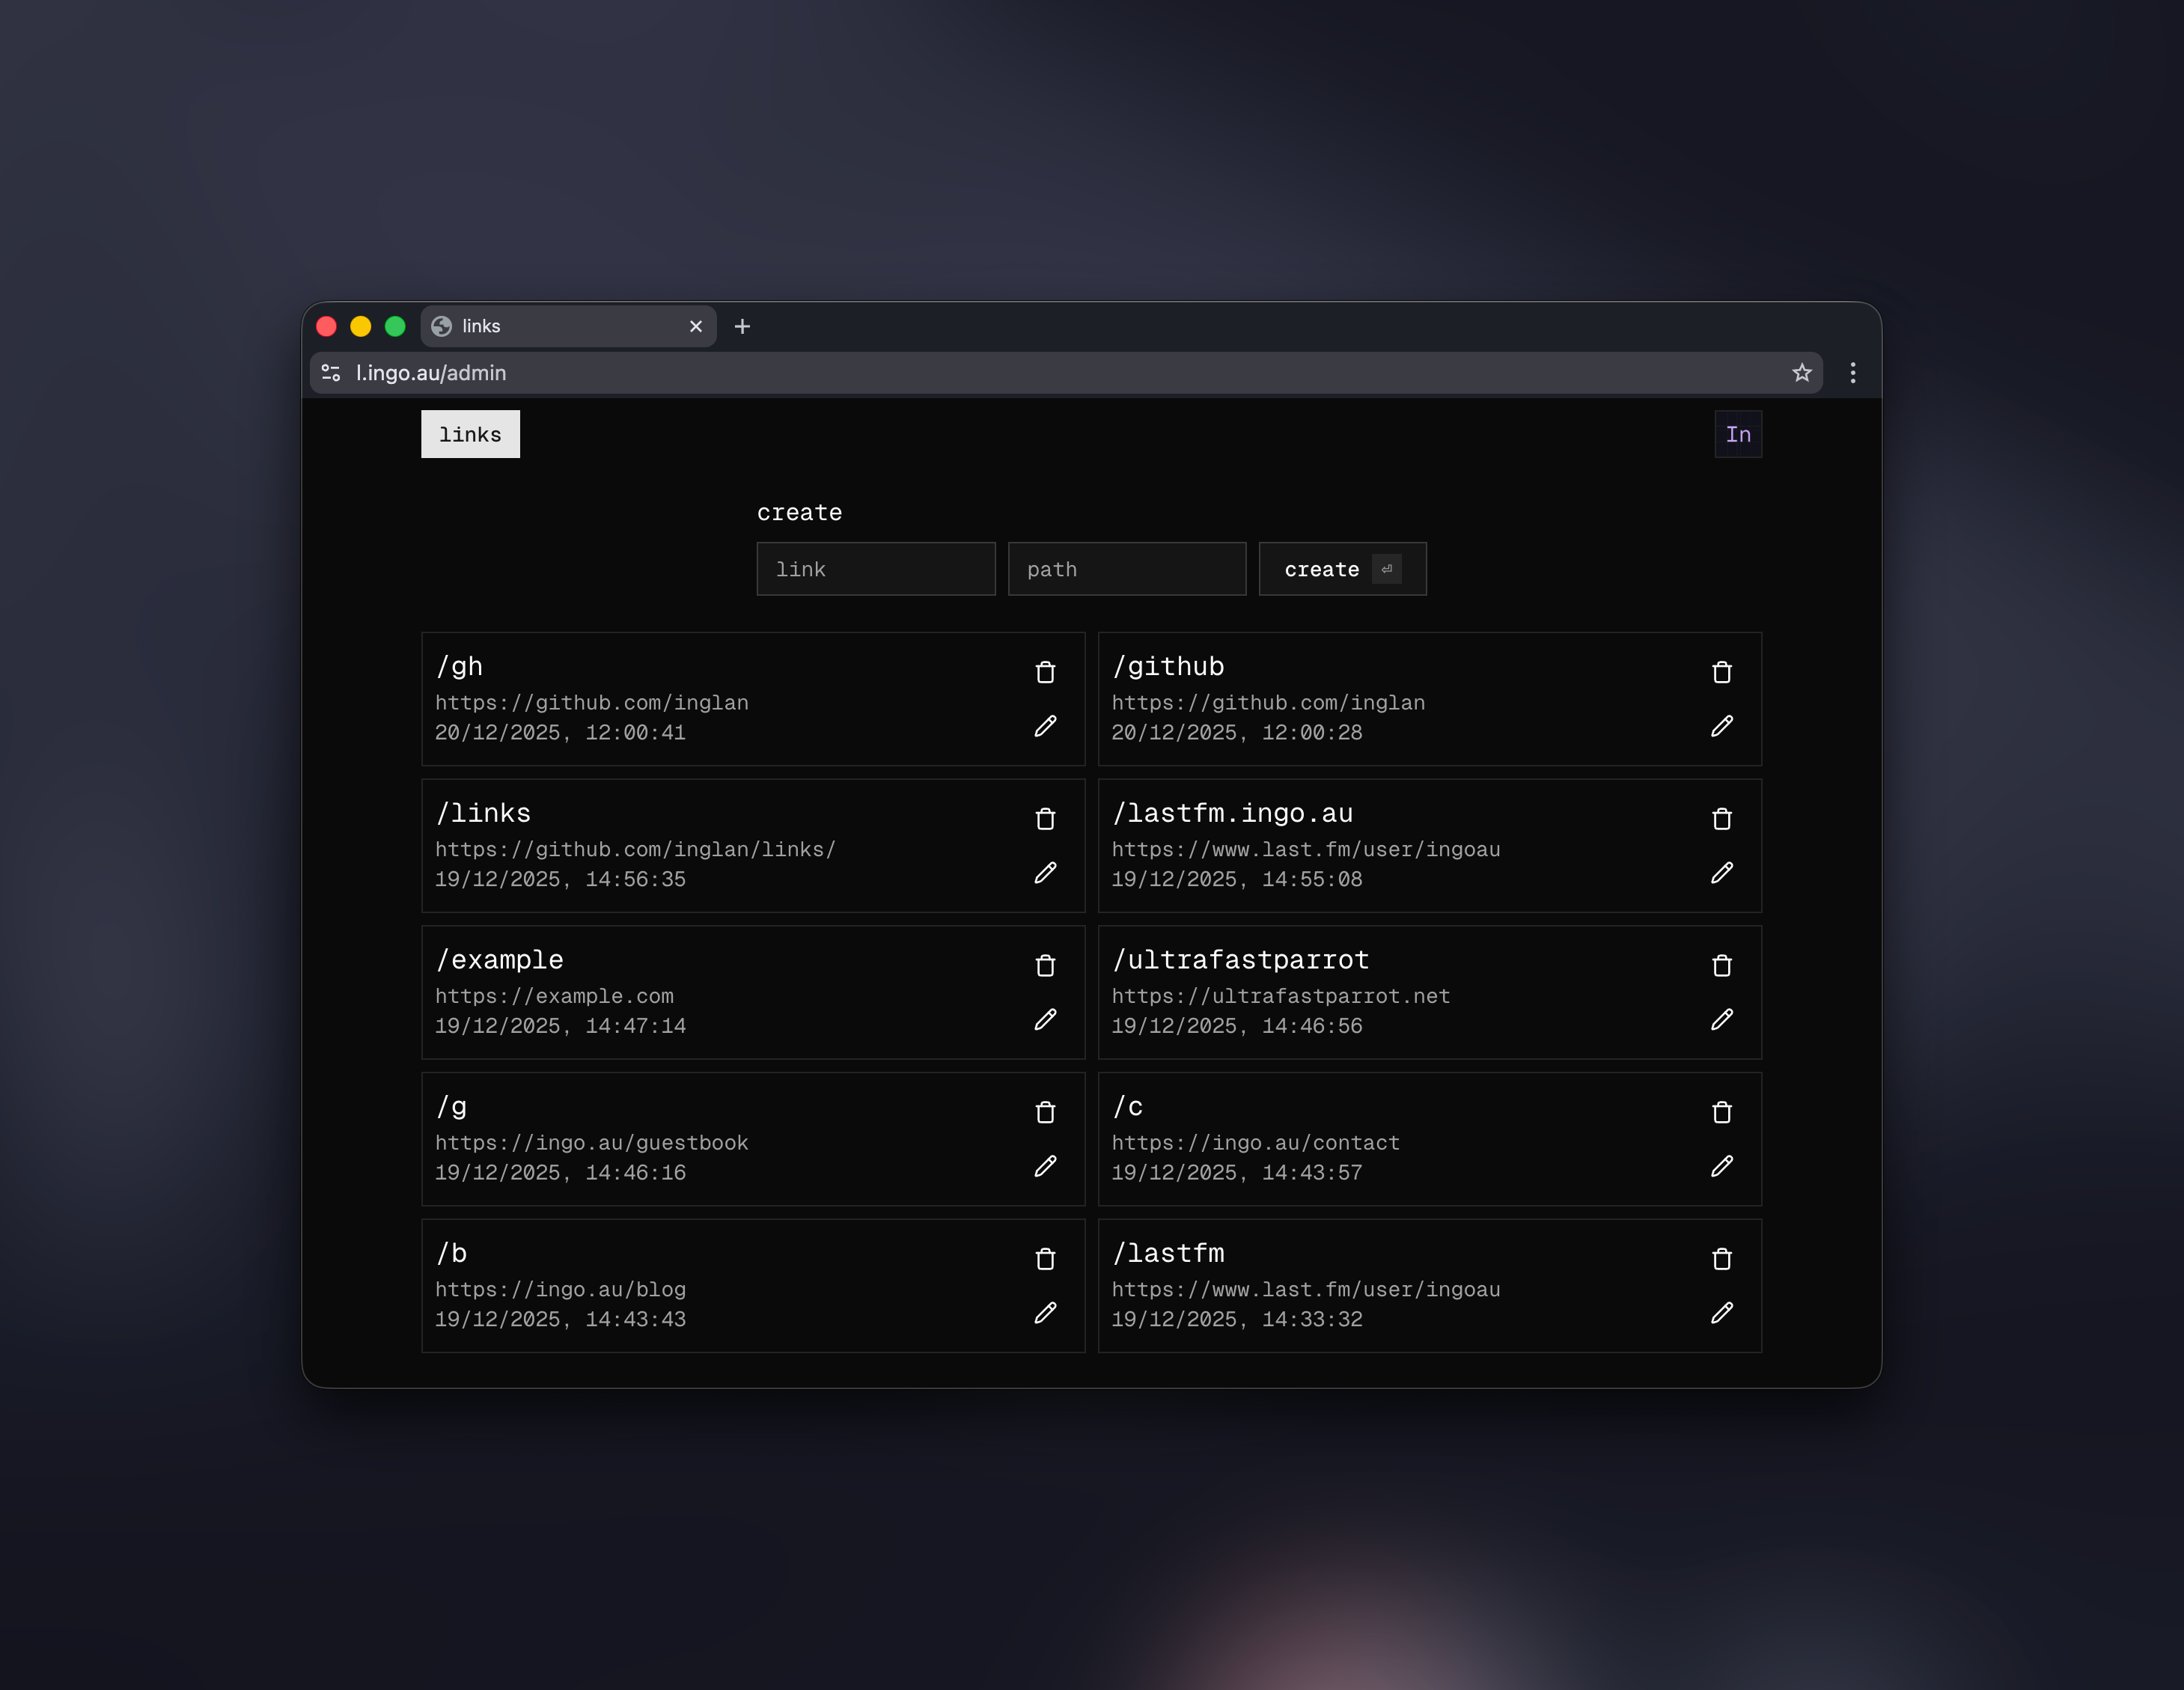This screenshot has width=2184, height=1690.
Task: Delete the /links entry
Action: [x=1045, y=819]
